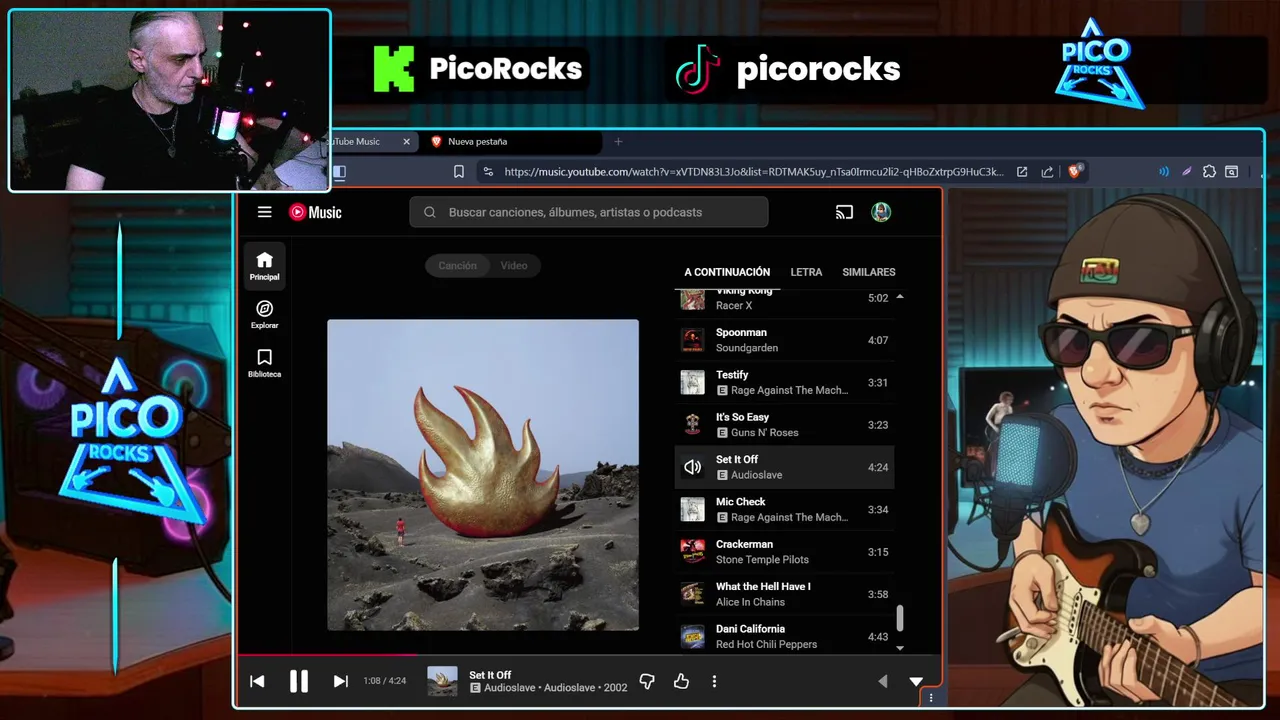Open the Biblioteca library section

point(264,364)
